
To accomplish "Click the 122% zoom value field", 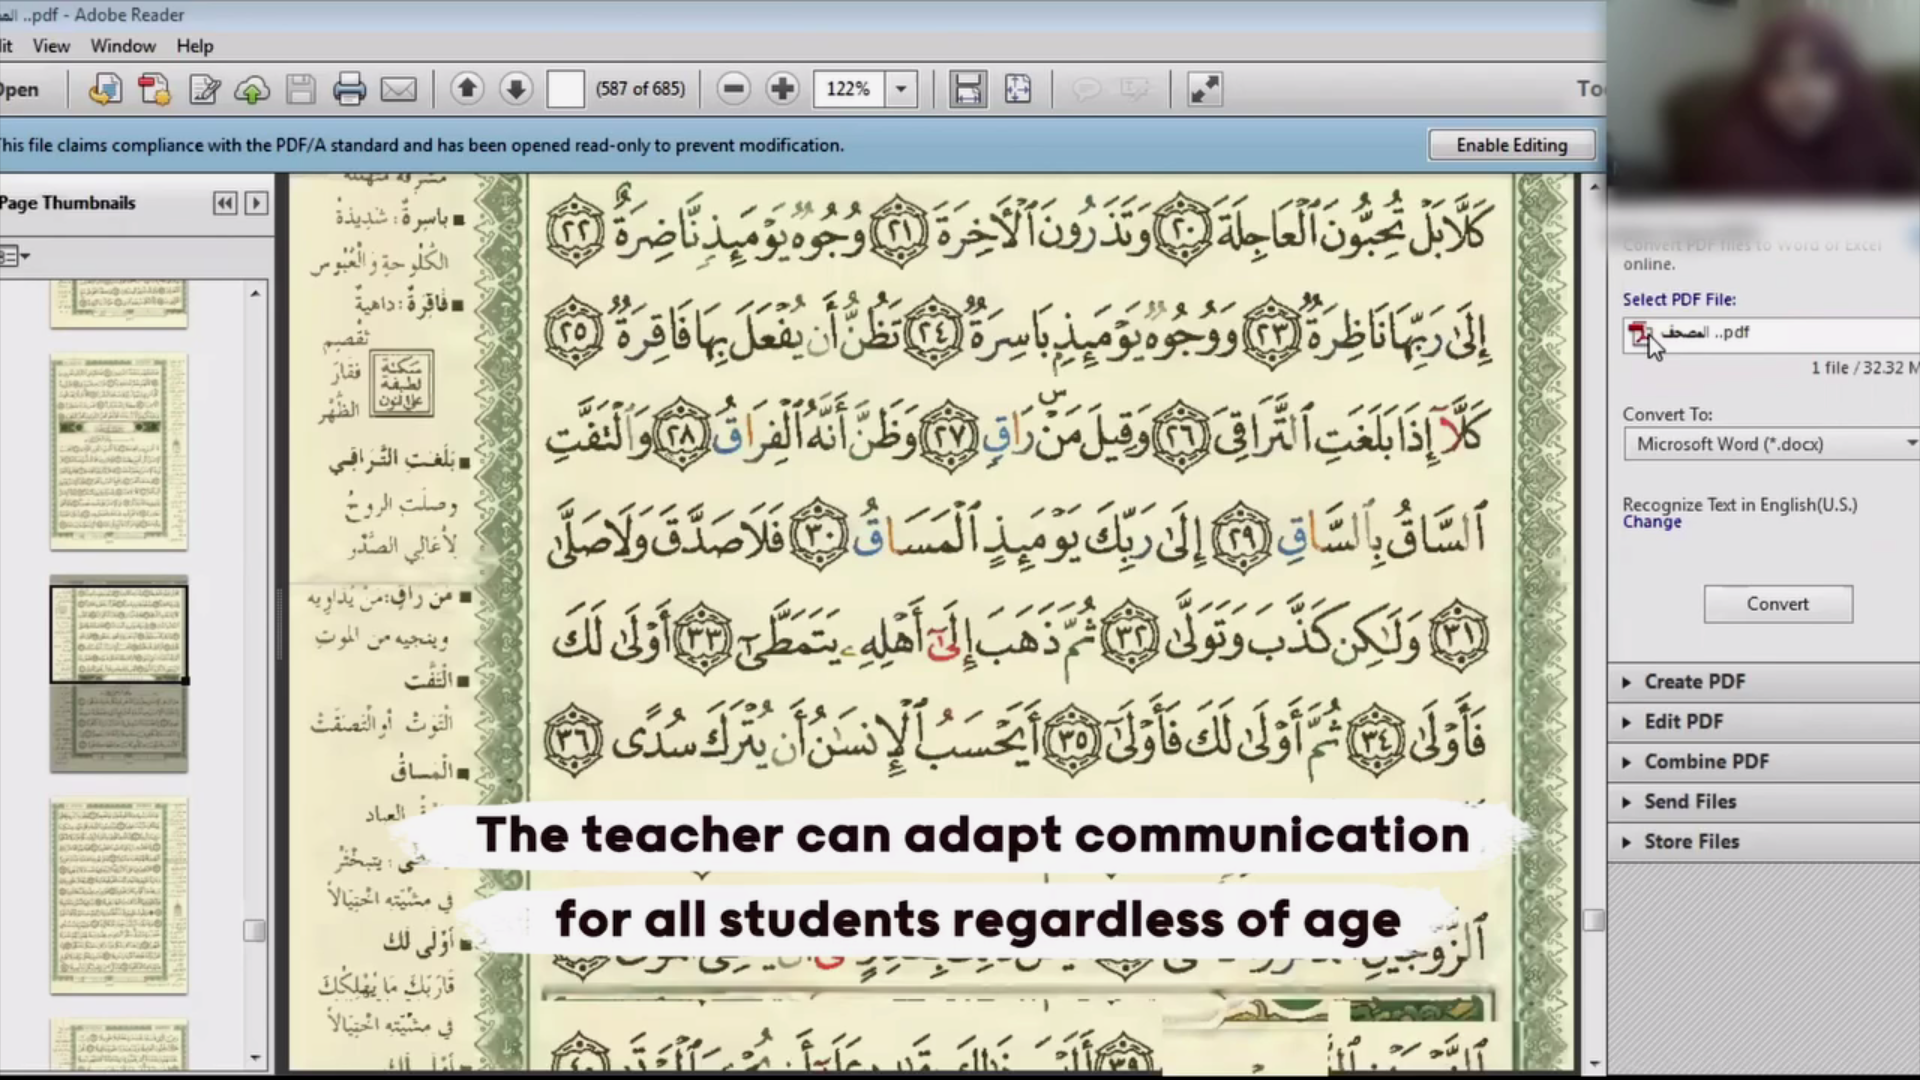I will pos(849,89).
